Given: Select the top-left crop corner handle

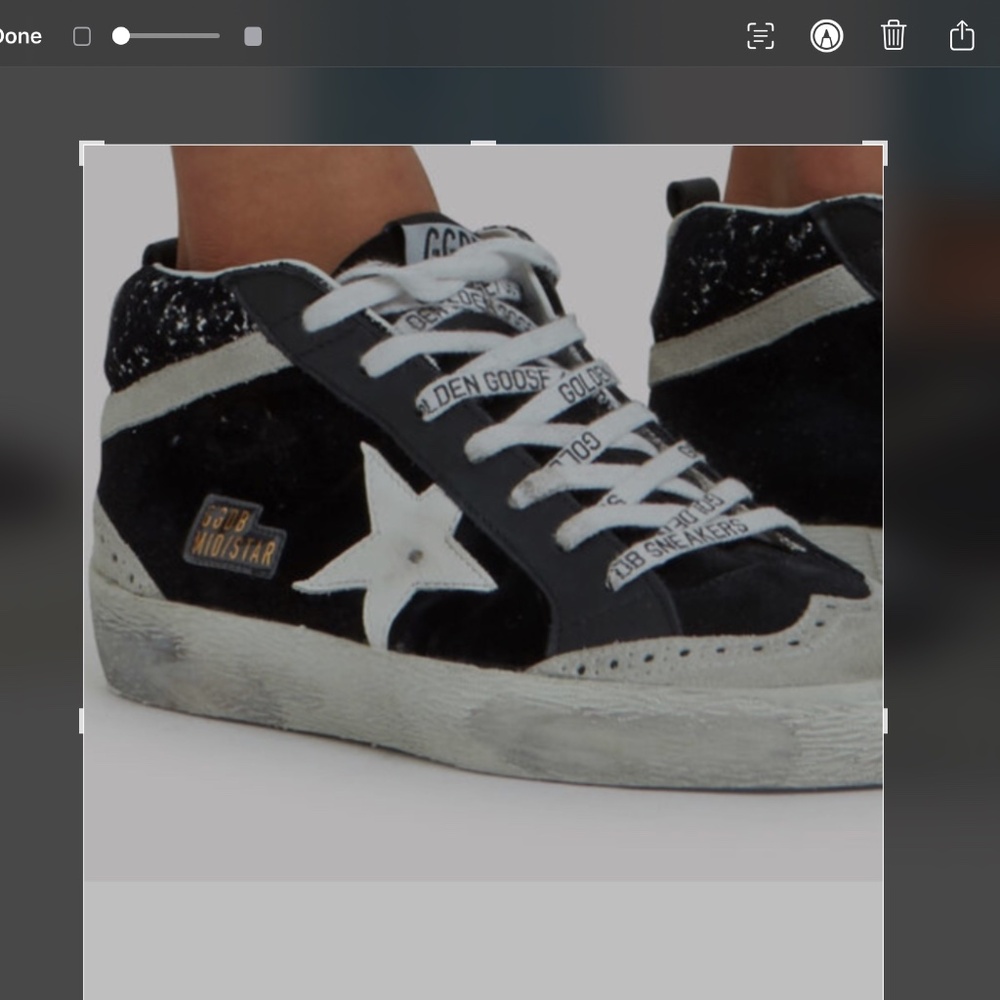Looking at the screenshot, I should pos(89,151).
